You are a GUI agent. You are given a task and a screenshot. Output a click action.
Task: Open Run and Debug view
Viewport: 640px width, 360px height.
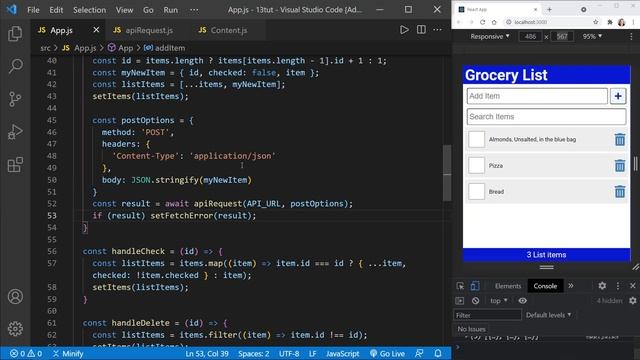[15, 132]
